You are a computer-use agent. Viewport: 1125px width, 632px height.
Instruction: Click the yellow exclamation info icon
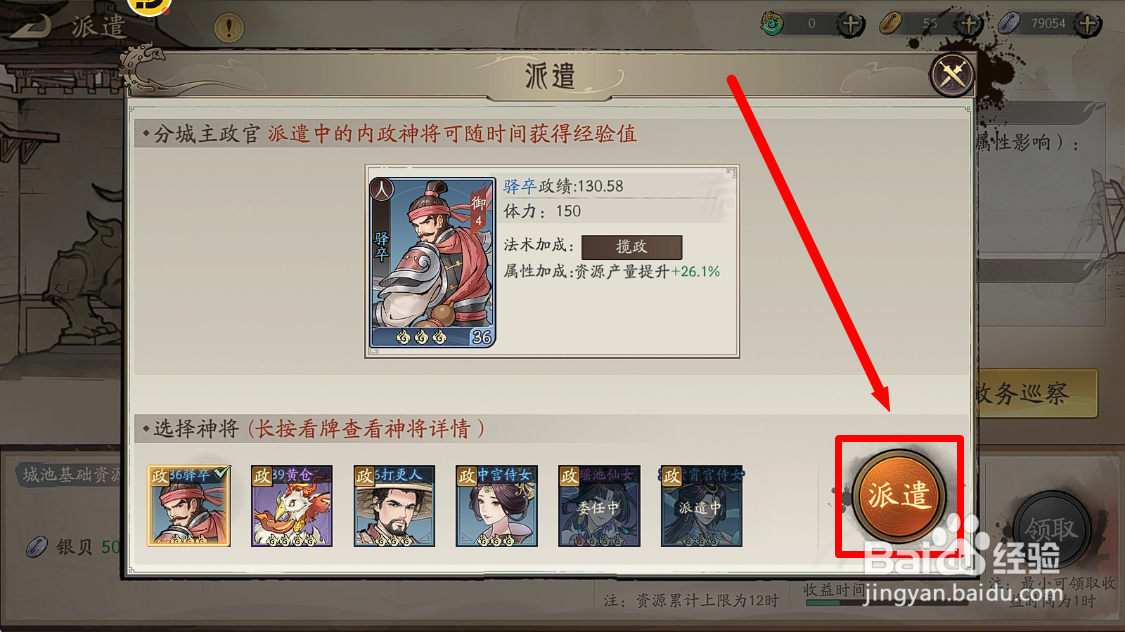[x=229, y=28]
